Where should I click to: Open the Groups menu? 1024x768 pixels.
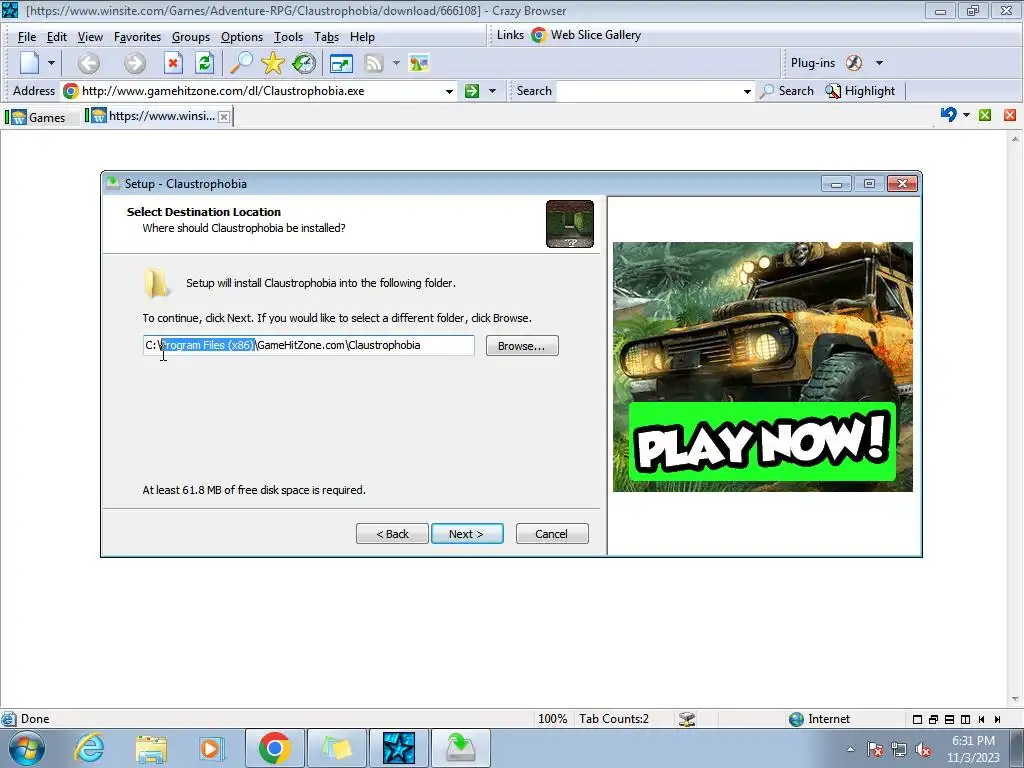point(191,37)
